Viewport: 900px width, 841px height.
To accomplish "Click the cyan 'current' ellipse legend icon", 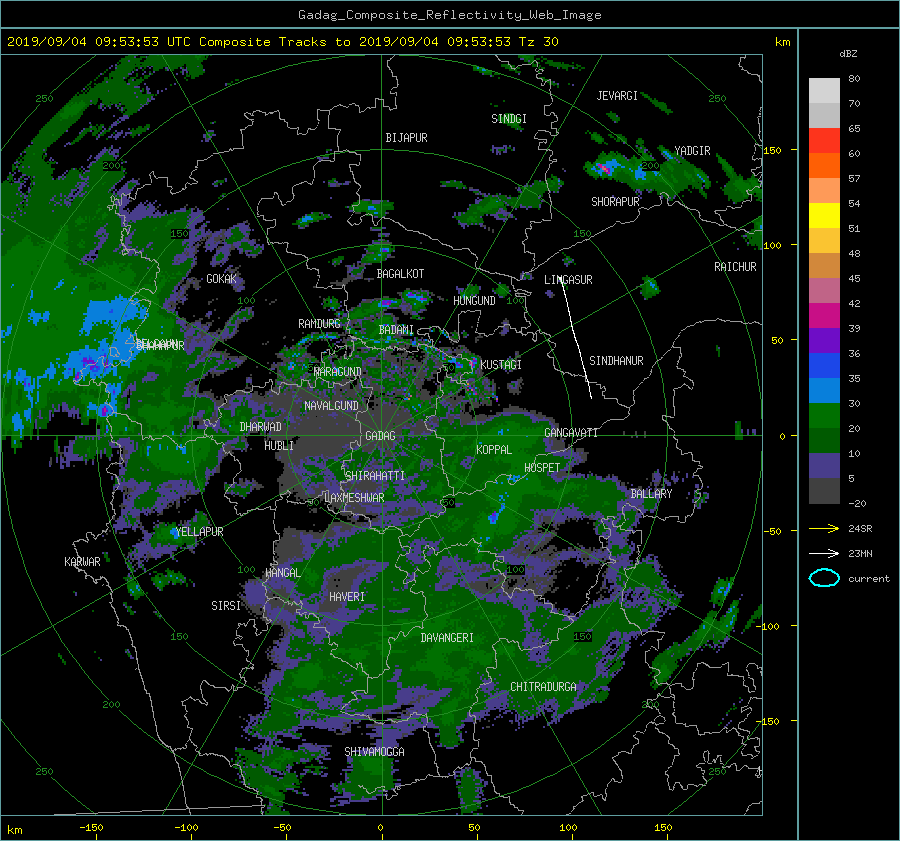I will point(824,578).
